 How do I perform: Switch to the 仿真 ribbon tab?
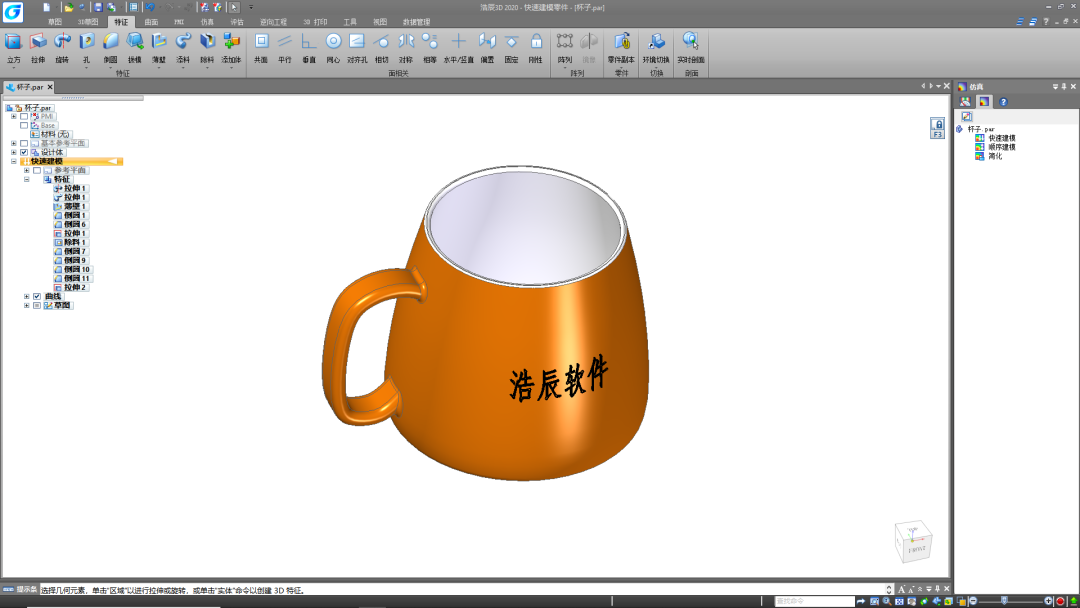207,22
